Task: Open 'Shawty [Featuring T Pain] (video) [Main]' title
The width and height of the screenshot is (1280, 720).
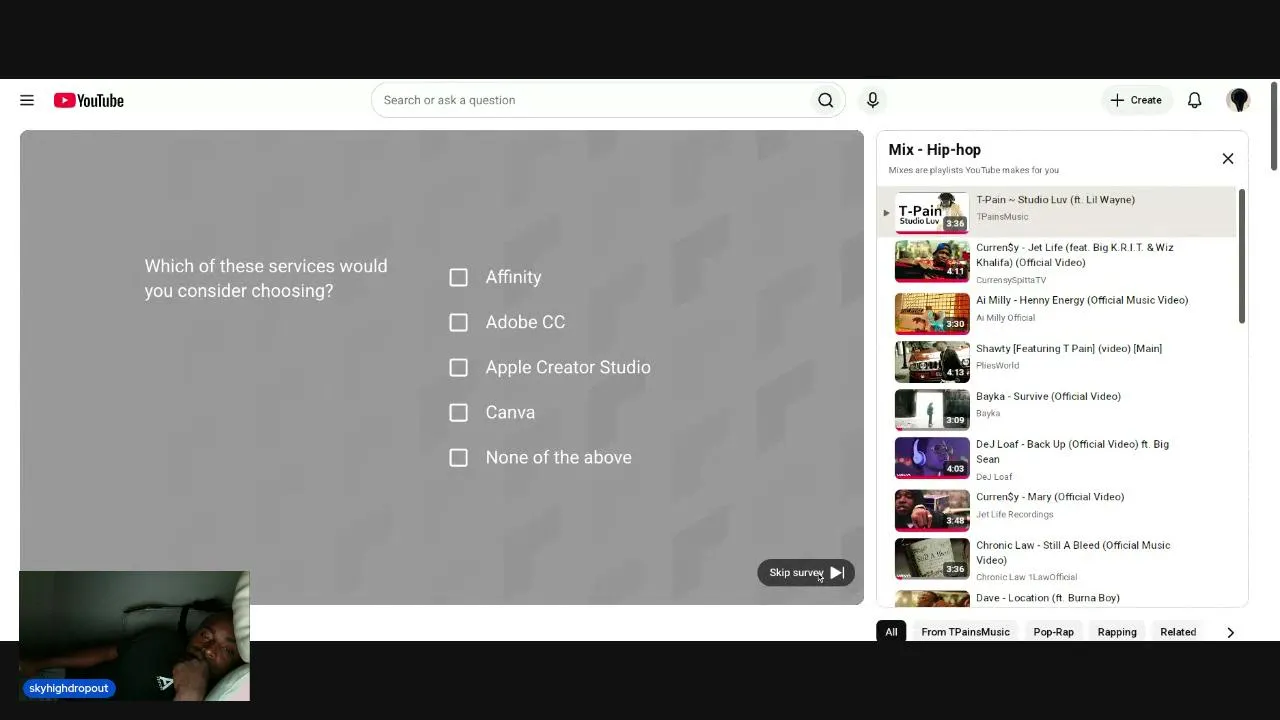Action: point(1069,349)
